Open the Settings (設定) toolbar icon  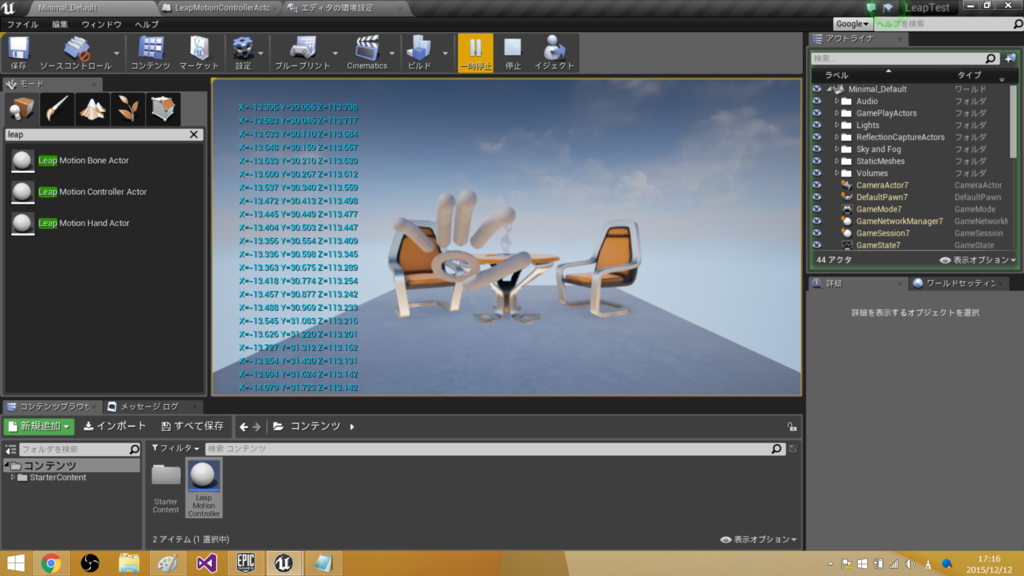point(243,53)
